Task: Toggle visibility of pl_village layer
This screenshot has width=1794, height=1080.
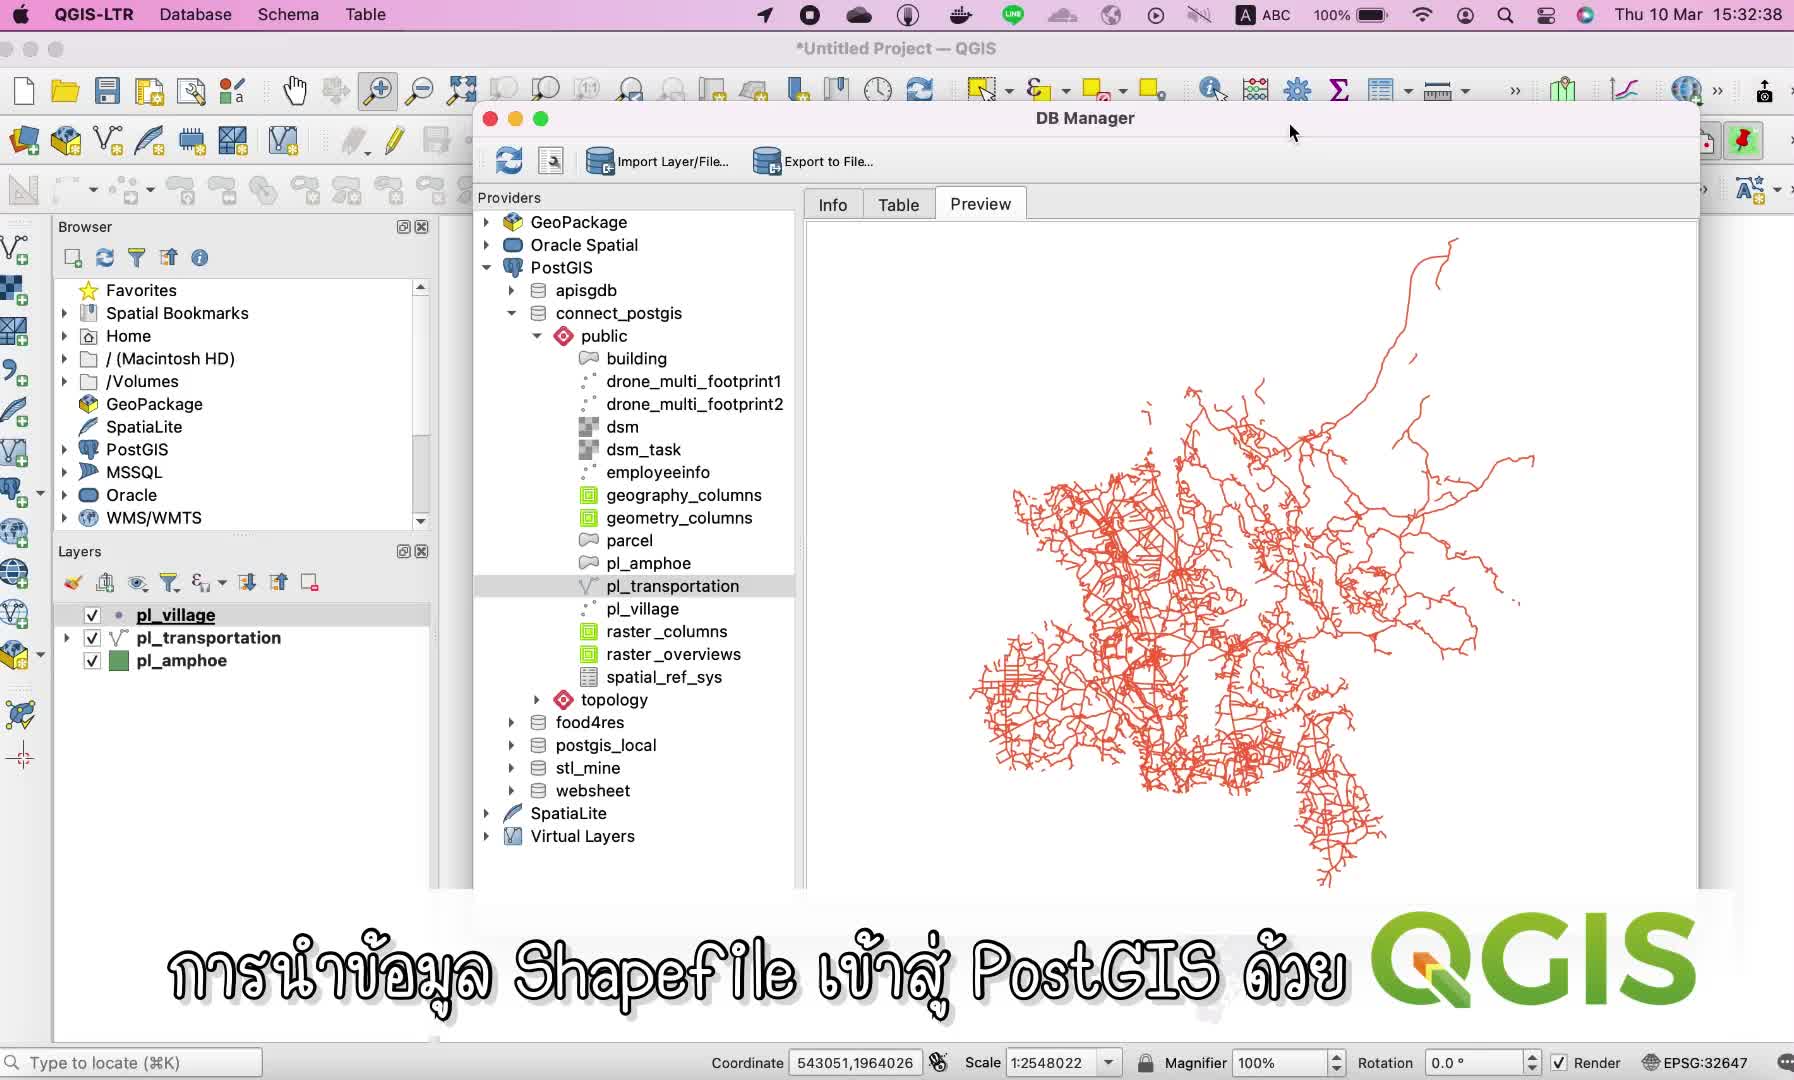Action: coord(92,615)
